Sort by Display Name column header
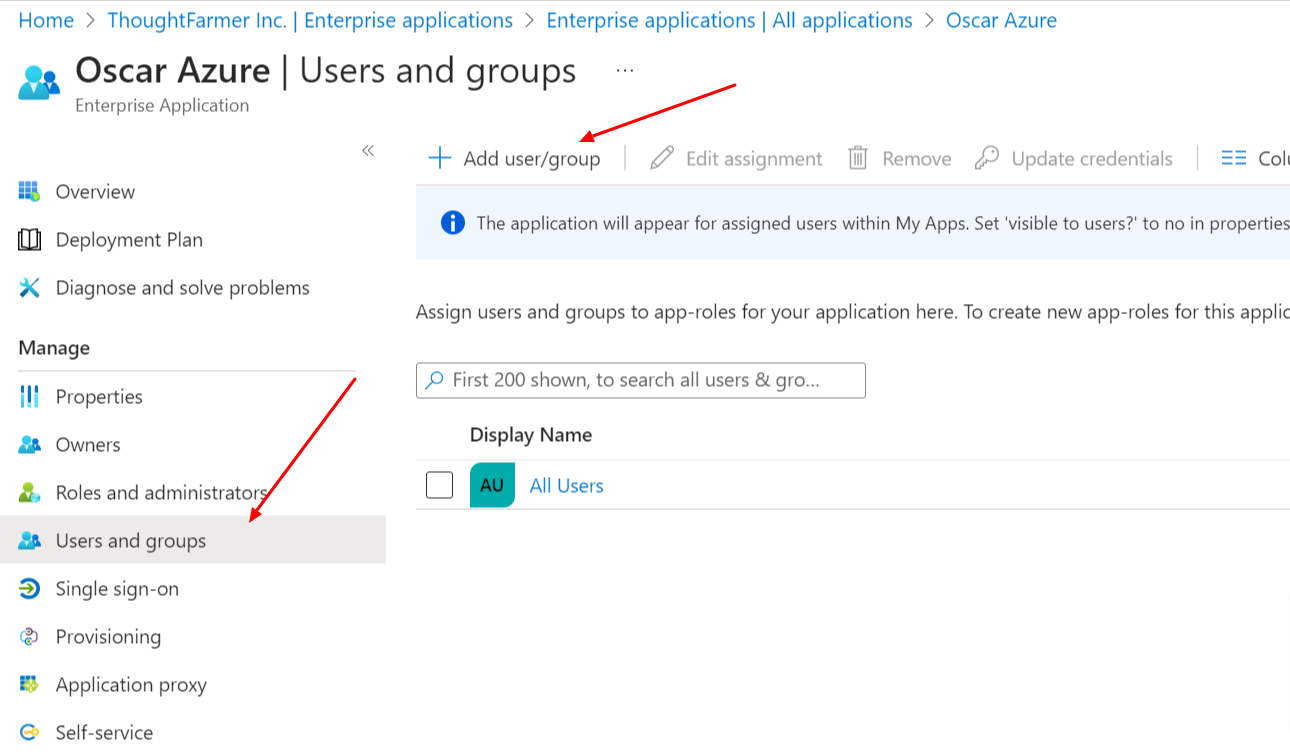The image size is (1290, 756). point(531,435)
